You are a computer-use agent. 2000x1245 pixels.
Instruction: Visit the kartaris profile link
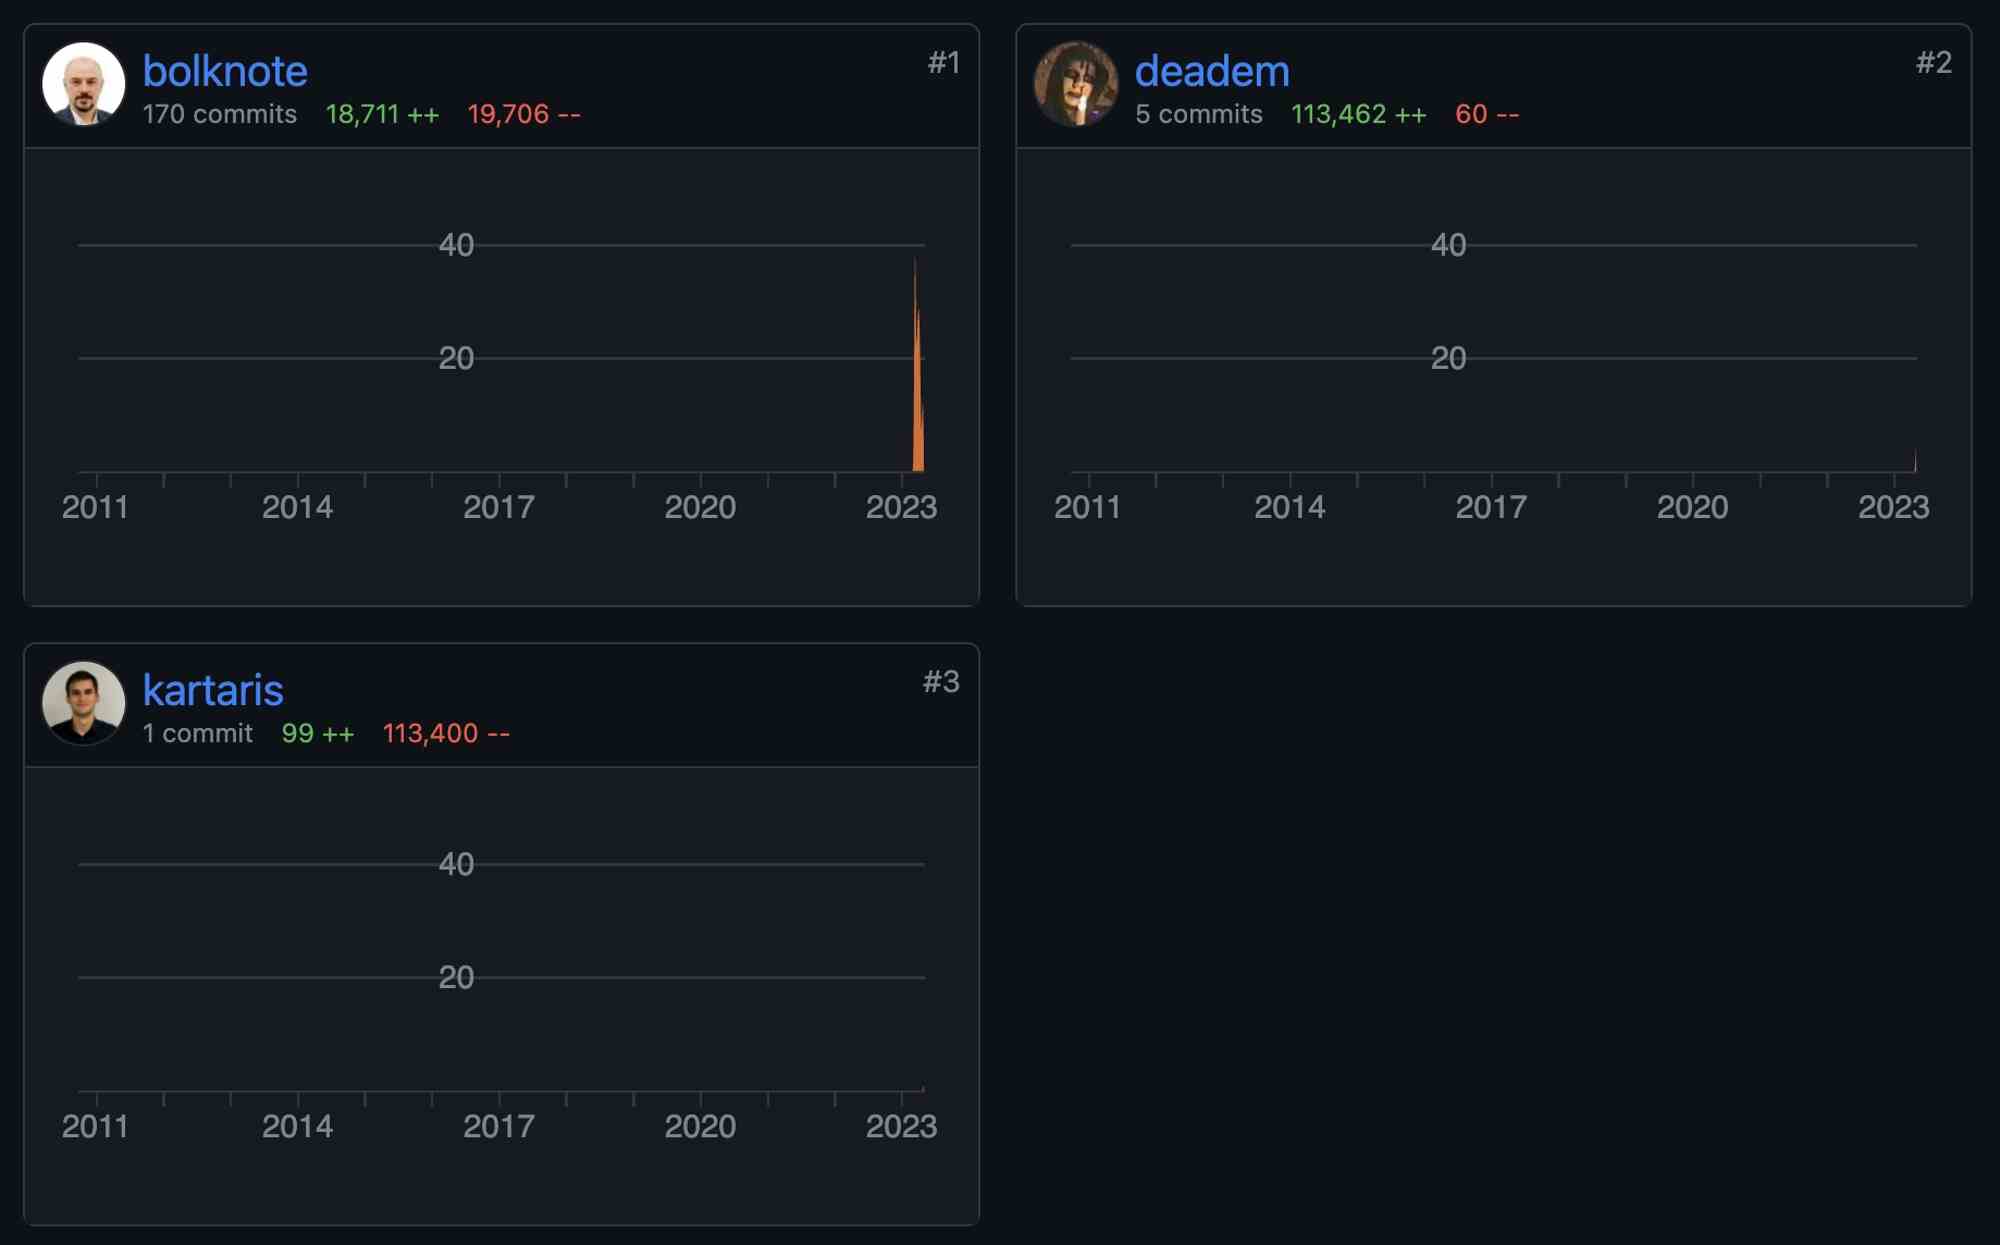coord(213,690)
